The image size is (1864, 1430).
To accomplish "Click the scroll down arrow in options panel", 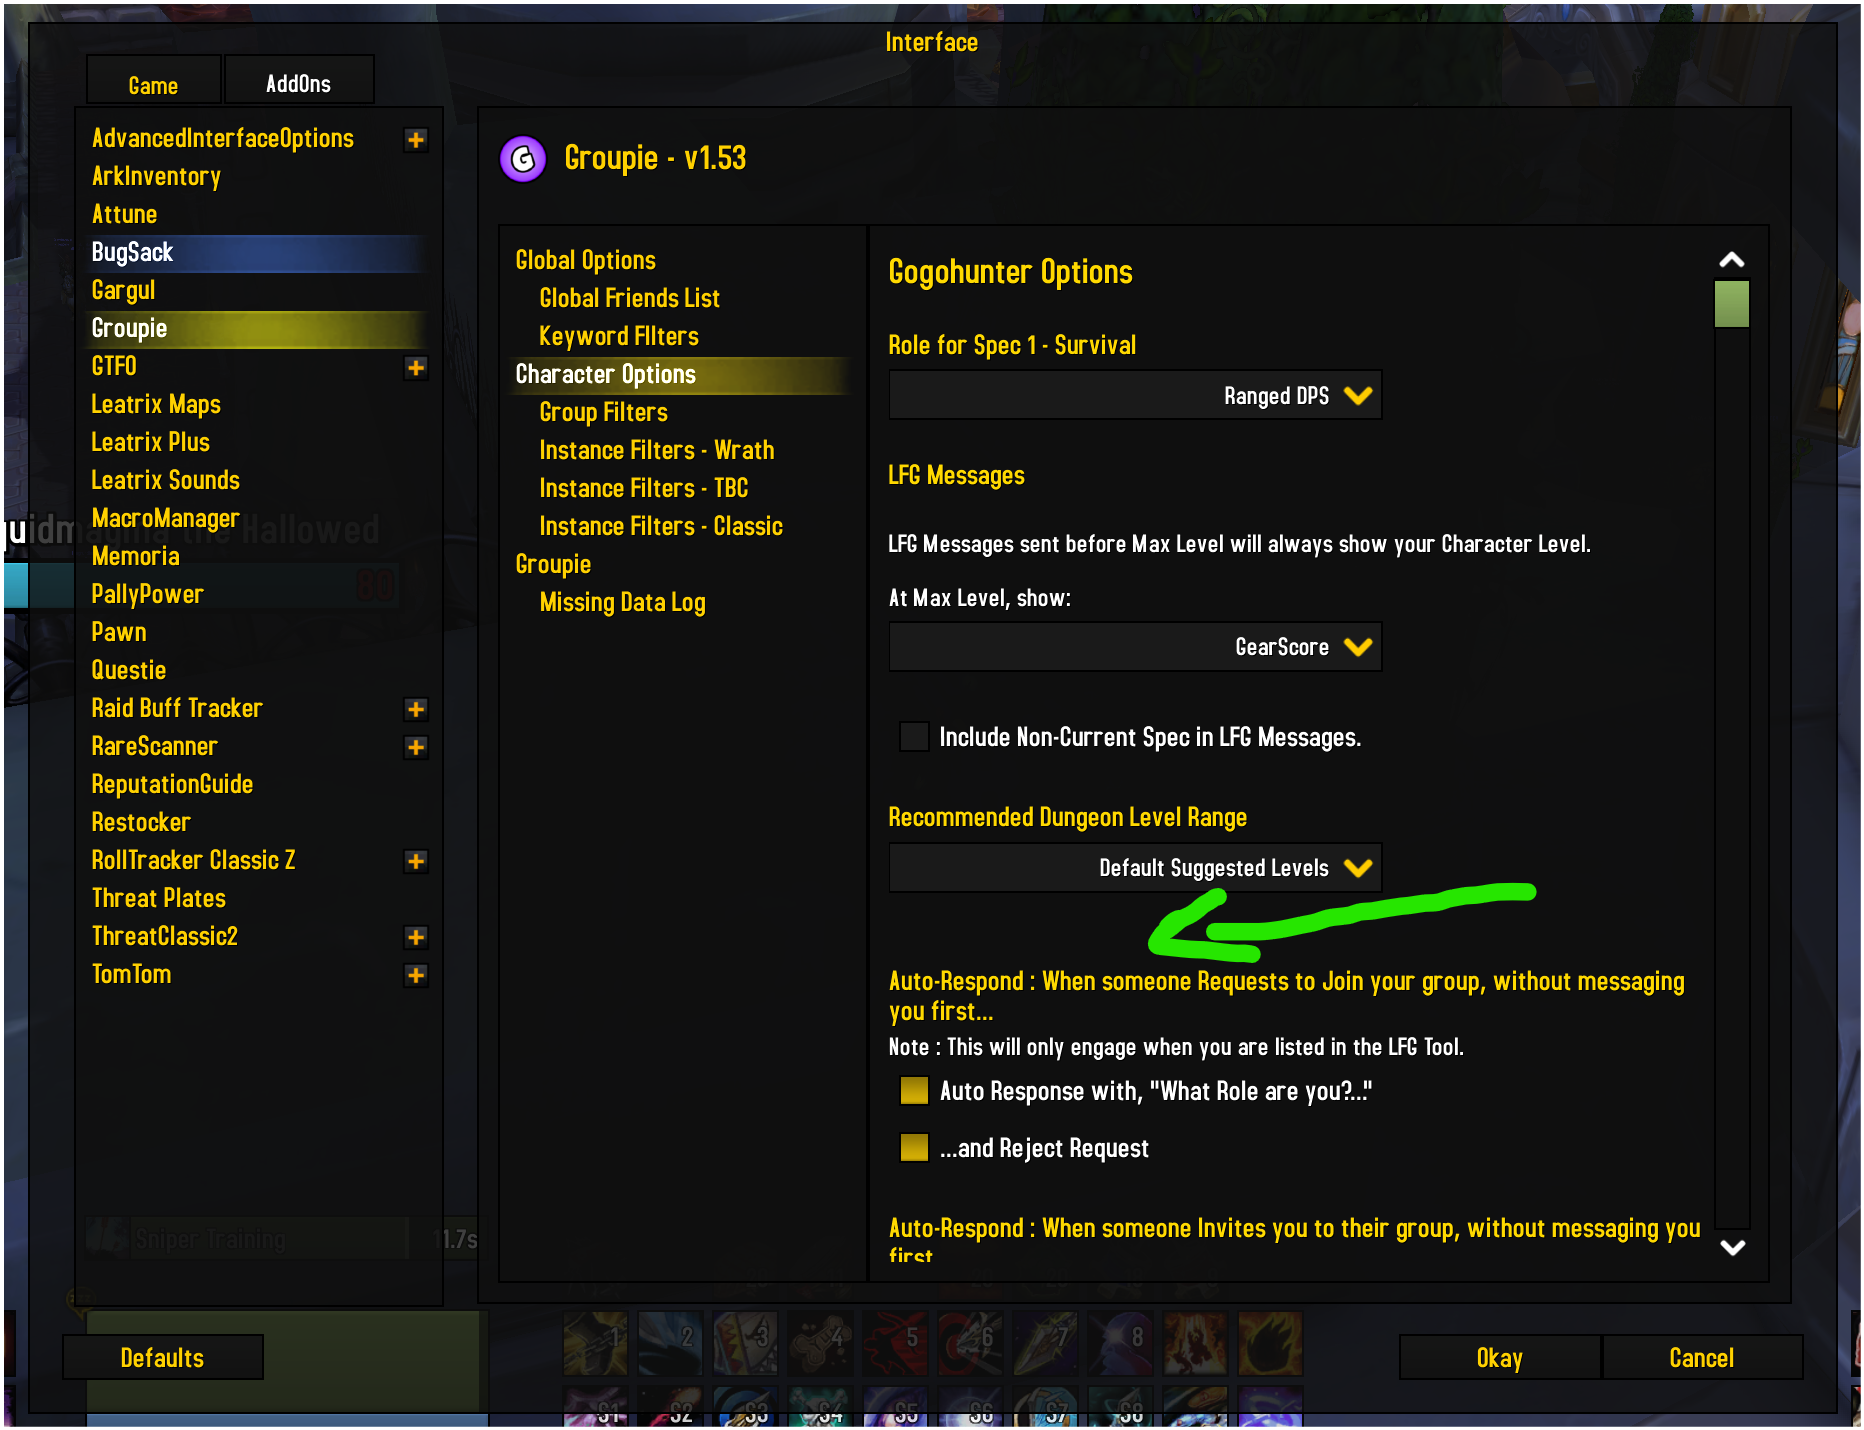I will tap(1732, 1247).
